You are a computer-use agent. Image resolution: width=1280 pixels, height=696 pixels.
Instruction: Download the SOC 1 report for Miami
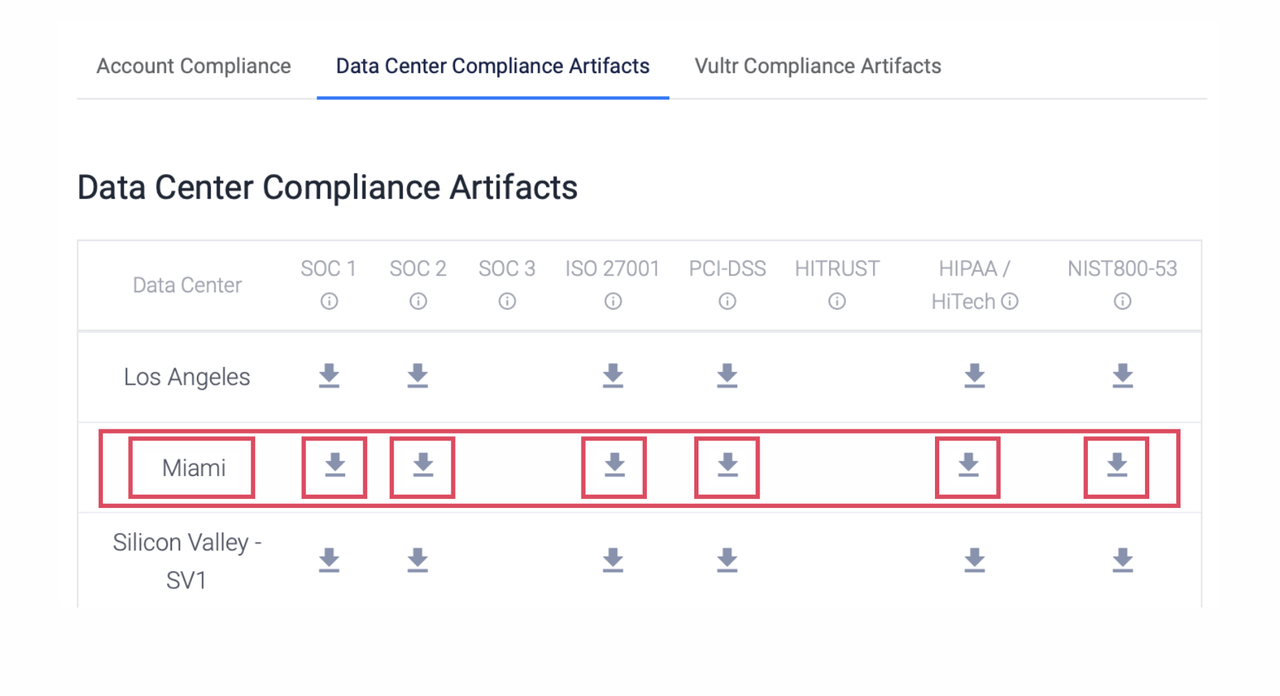tap(334, 465)
